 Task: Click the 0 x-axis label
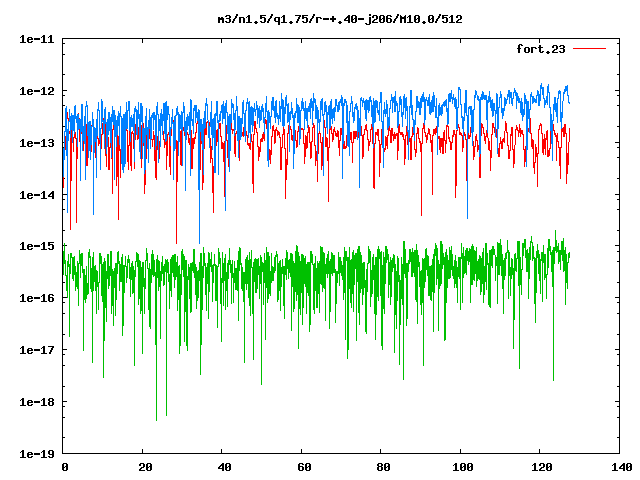tap(65, 467)
